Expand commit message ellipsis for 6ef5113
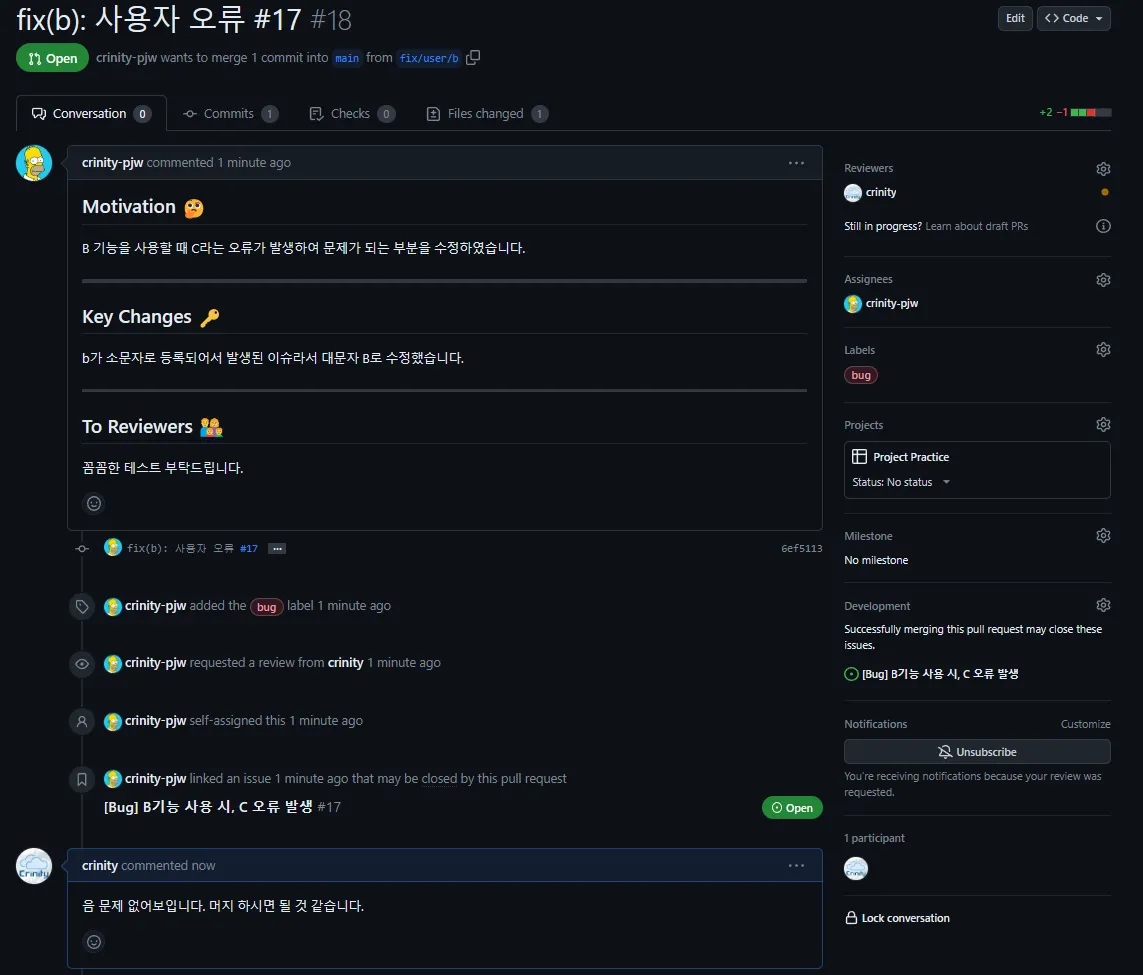The image size is (1143, 975). (277, 549)
